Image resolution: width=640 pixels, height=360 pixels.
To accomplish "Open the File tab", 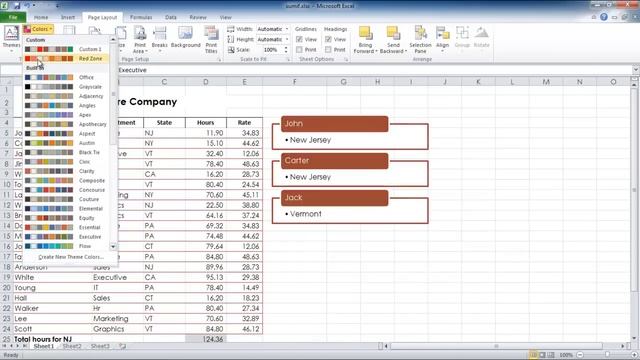I will tap(13, 17).
